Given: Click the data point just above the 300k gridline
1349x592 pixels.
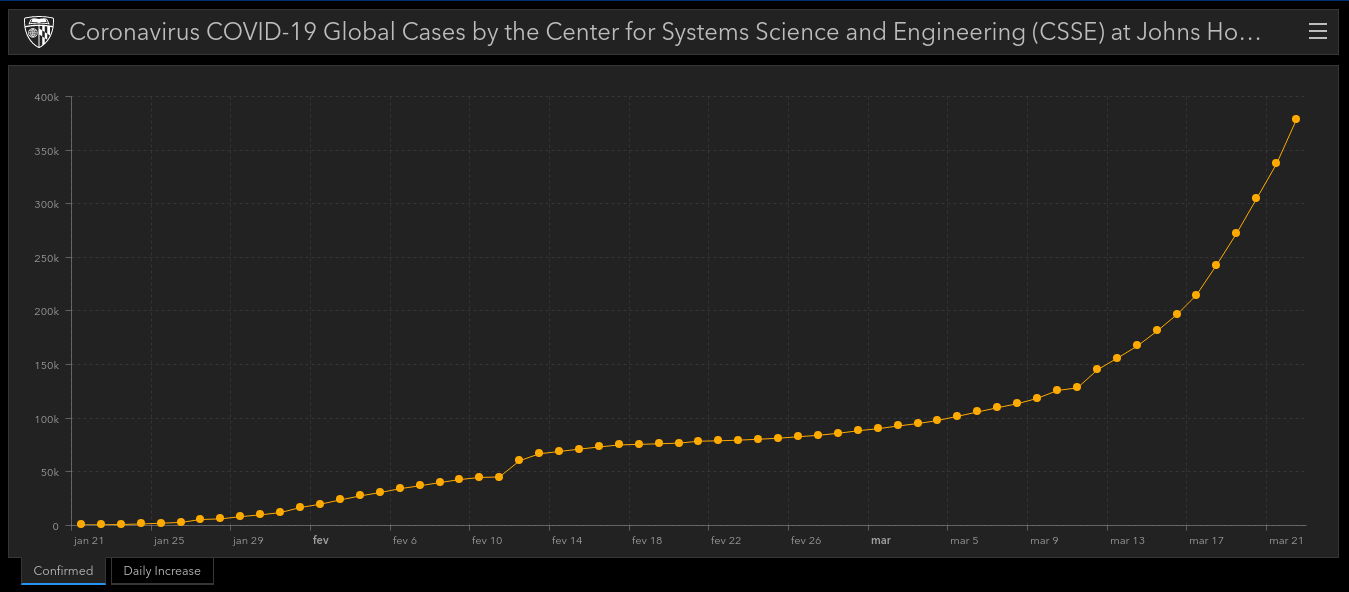Looking at the screenshot, I should click(x=1256, y=198).
